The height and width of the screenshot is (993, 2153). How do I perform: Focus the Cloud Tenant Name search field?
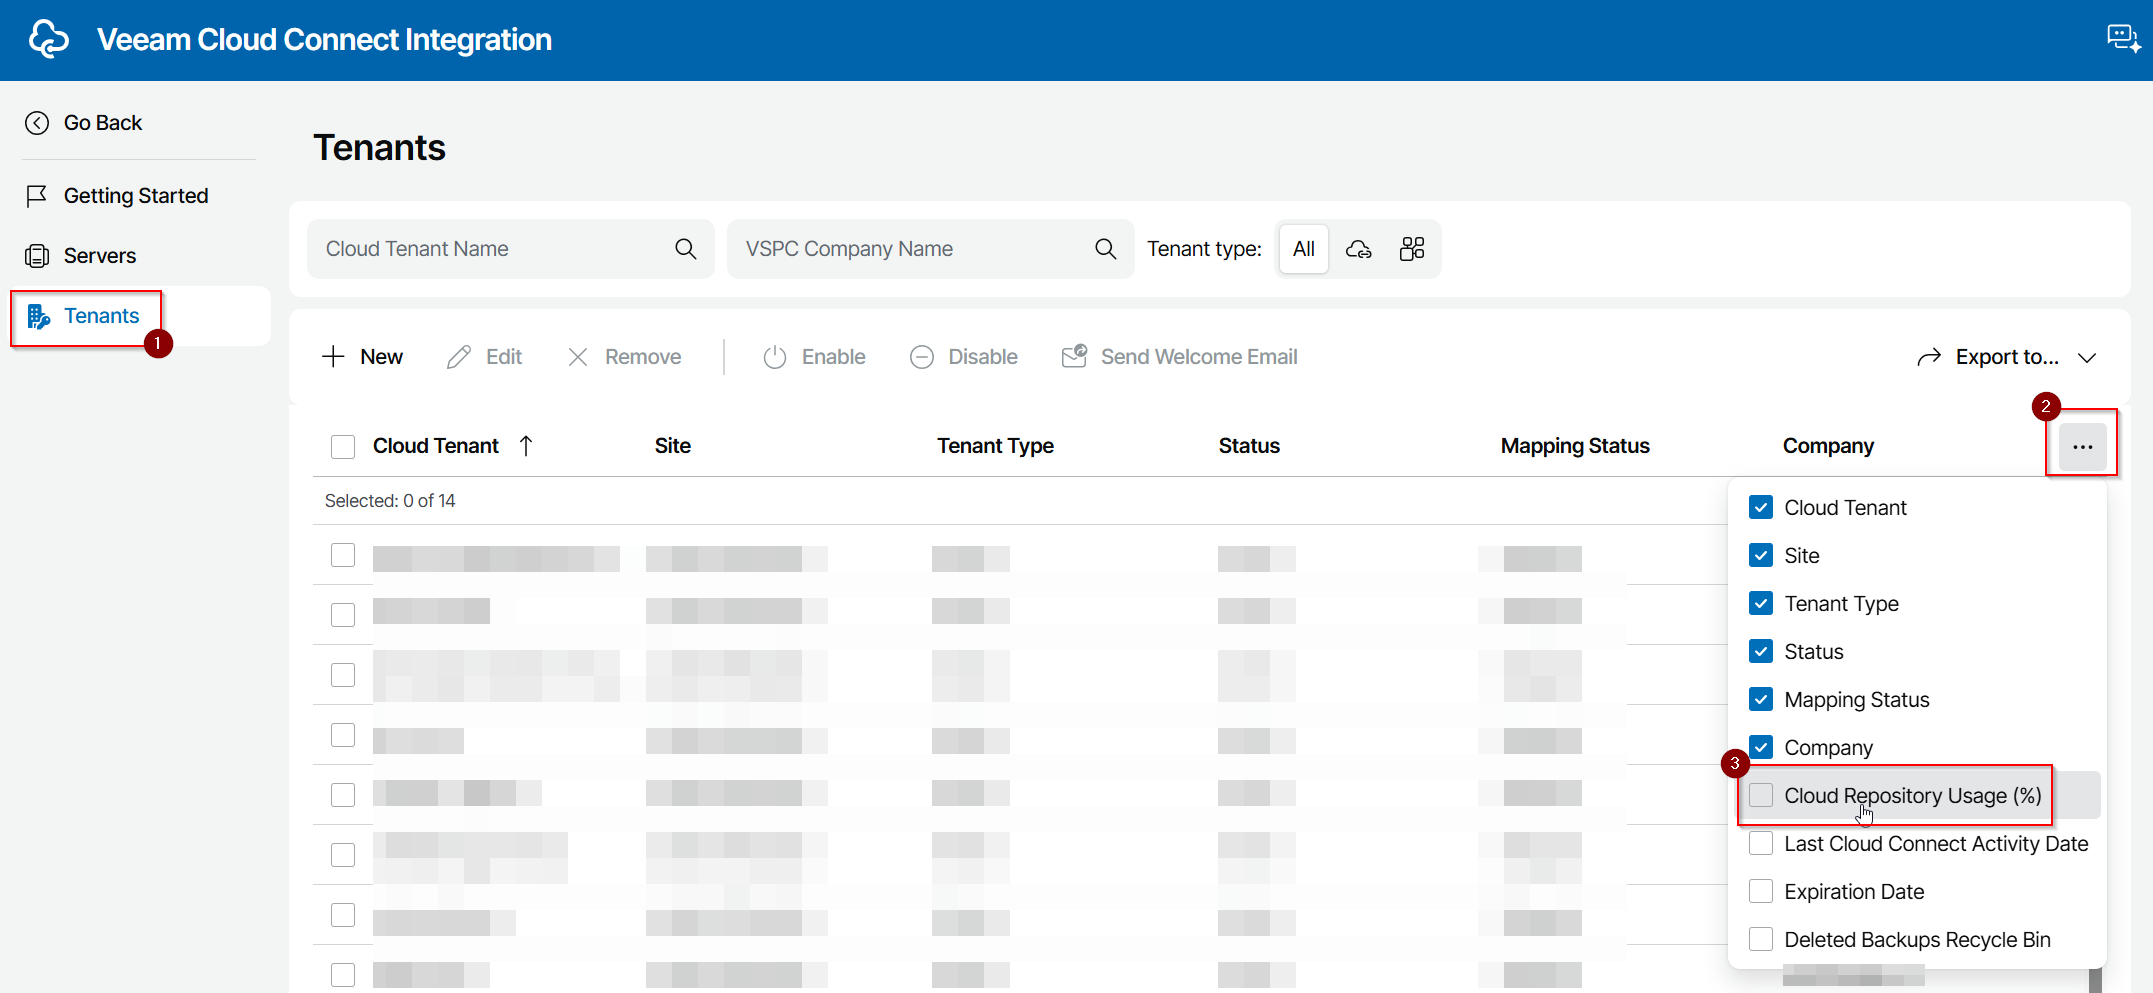click(511, 249)
